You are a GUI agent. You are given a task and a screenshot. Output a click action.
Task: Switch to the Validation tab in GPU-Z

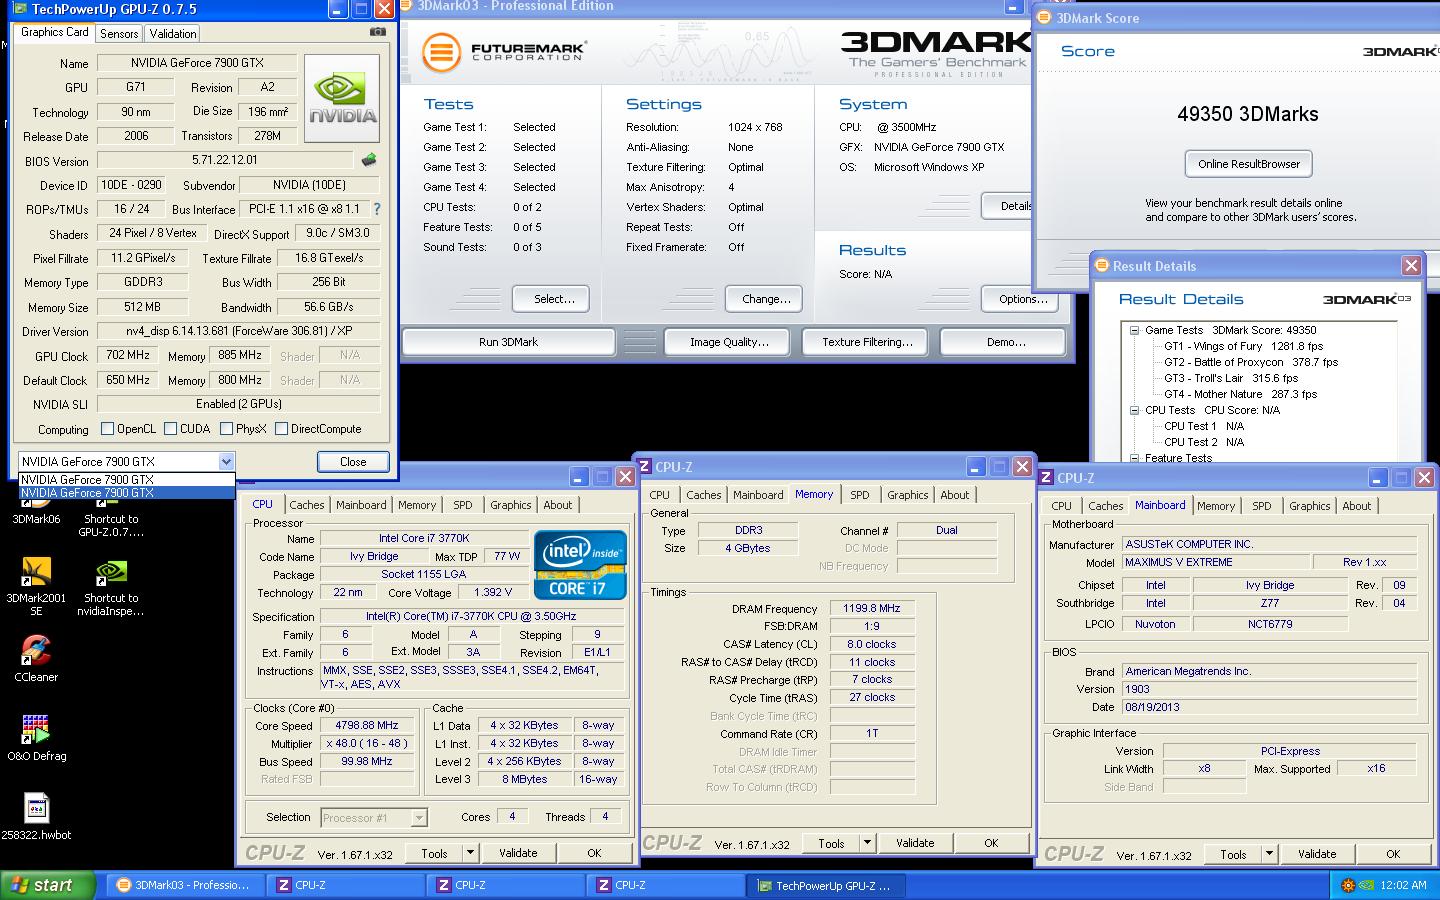click(x=173, y=33)
